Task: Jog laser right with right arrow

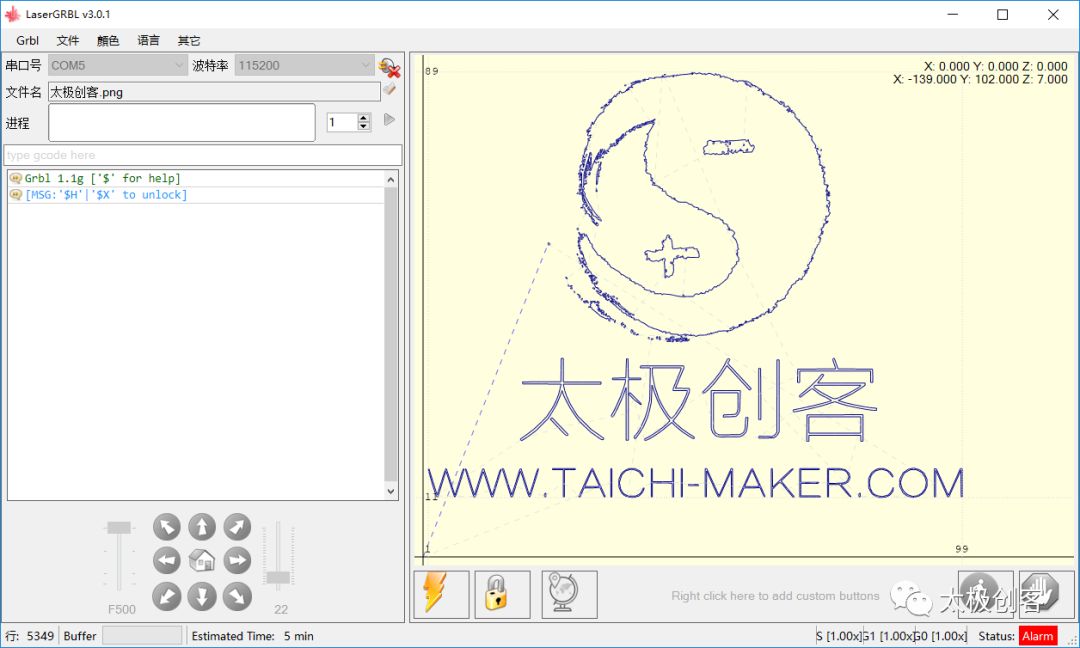Action: click(237, 561)
